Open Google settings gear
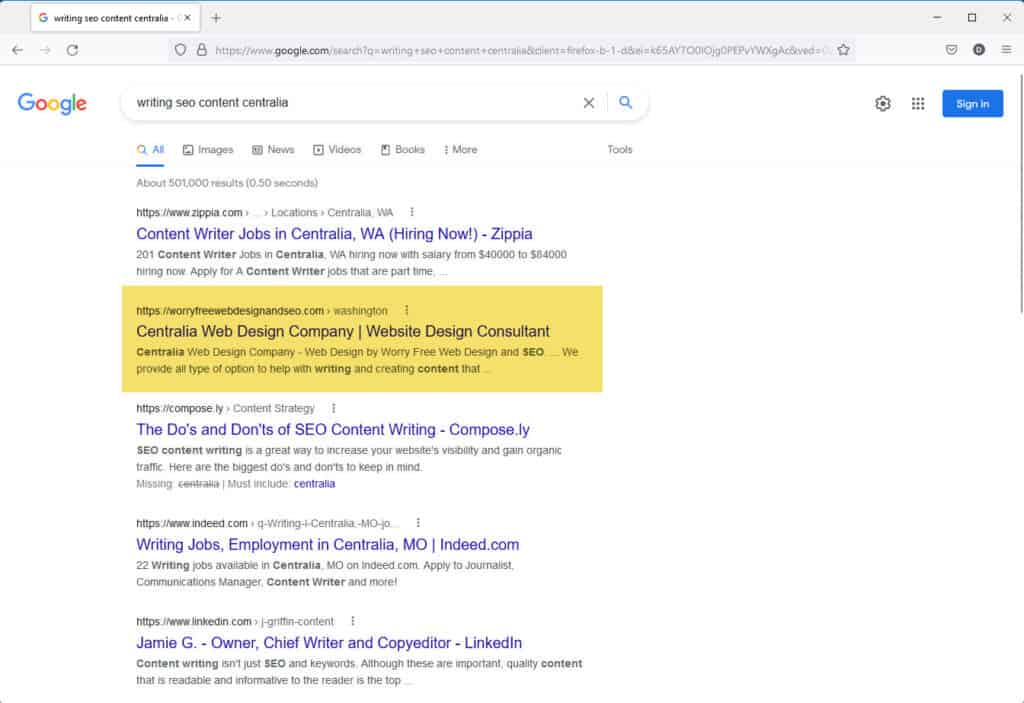 [x=883, y=103]
